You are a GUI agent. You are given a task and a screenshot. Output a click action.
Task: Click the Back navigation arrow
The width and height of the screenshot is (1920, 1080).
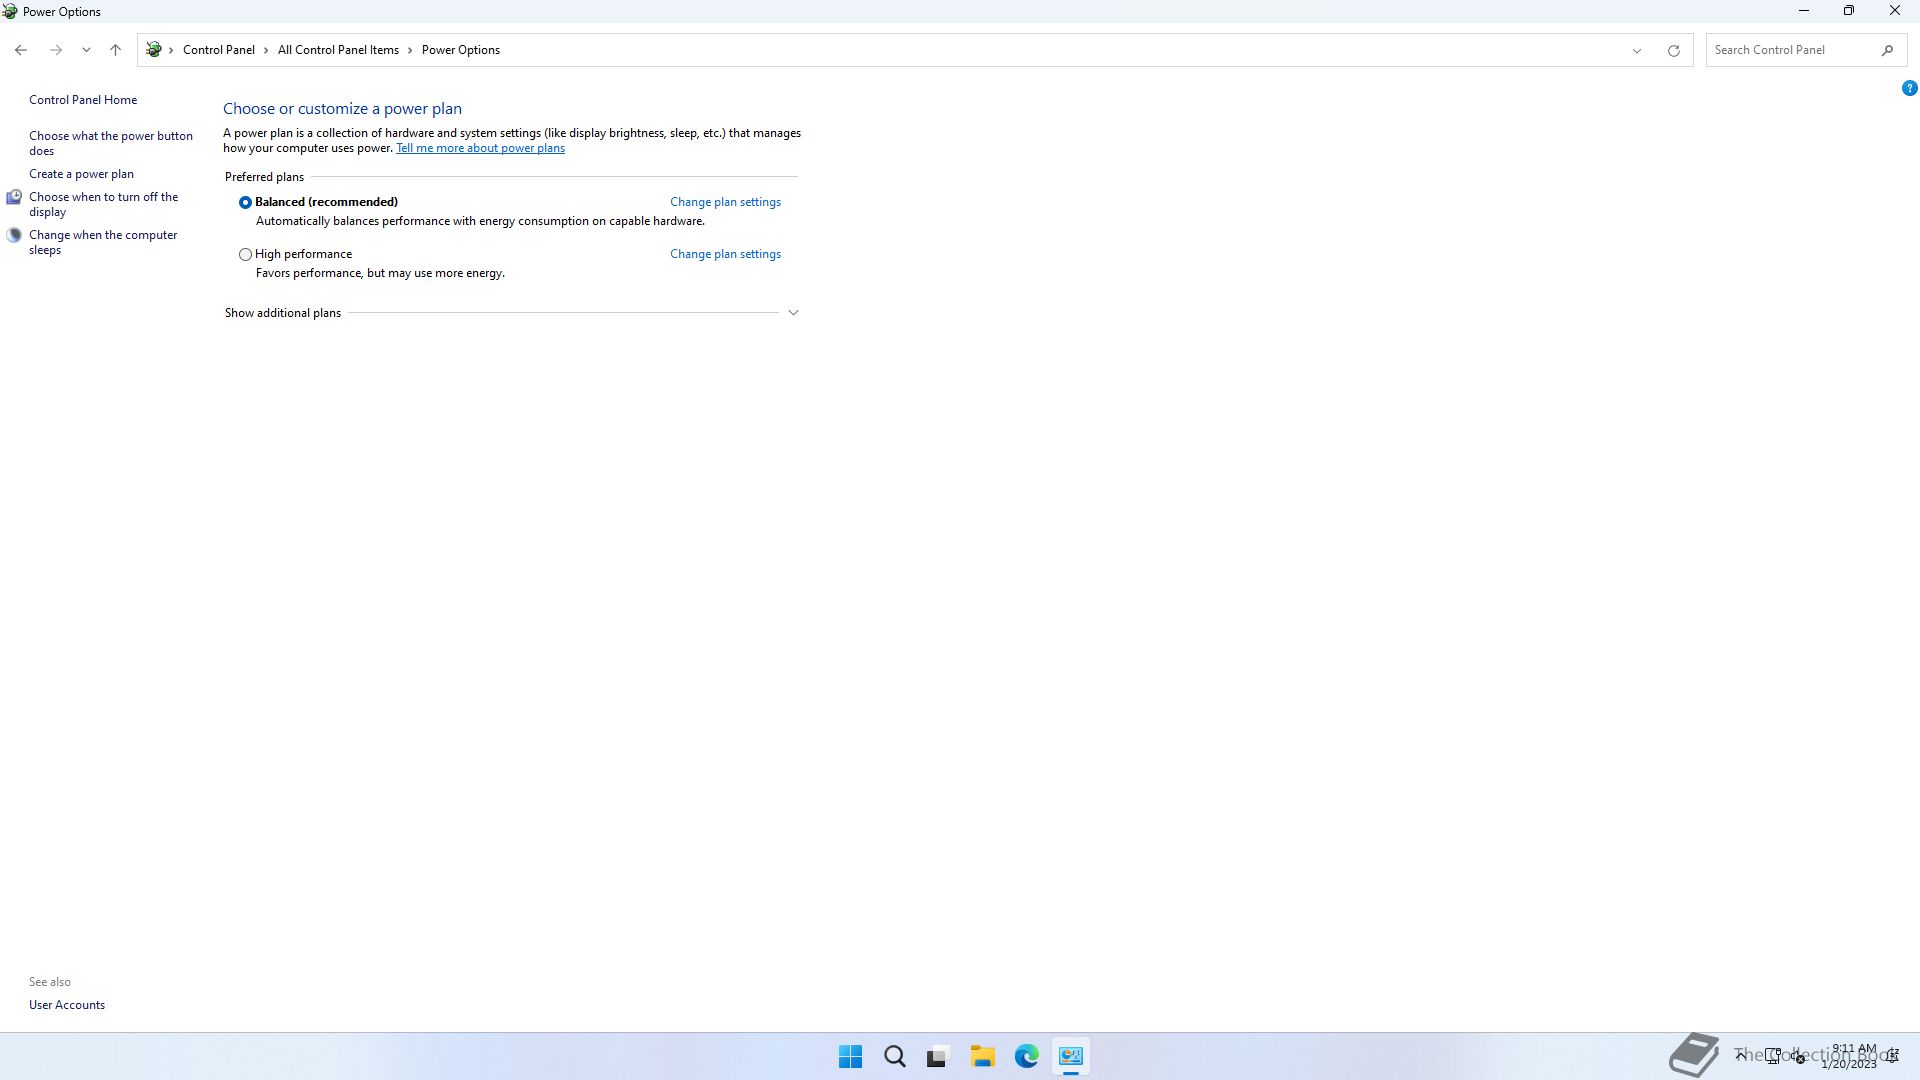(x=21, y=50)
